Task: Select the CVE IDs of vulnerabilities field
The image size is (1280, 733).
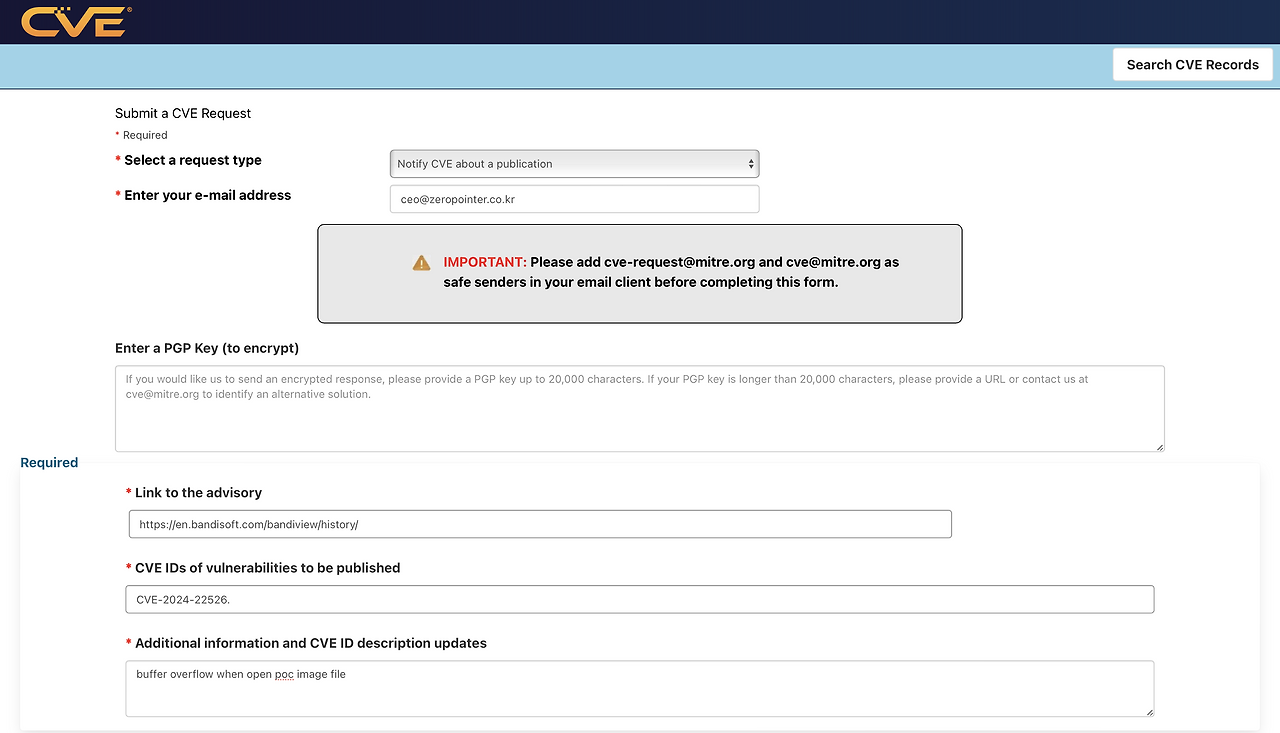Action: tap(639, 599)
